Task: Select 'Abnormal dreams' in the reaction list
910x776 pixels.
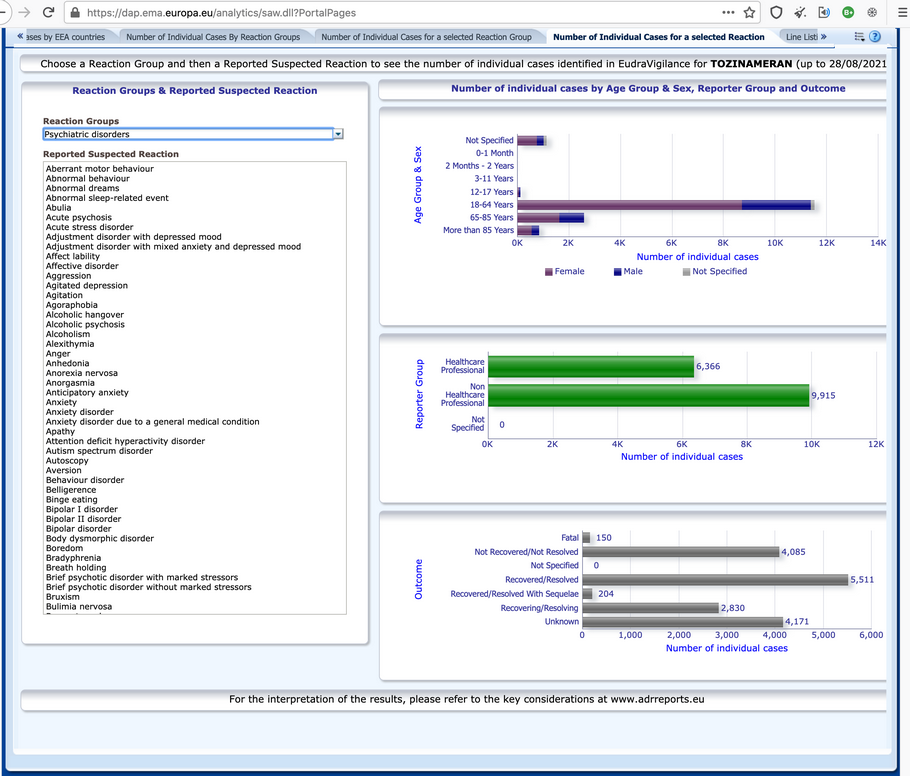Action: (x=82, y=188)
